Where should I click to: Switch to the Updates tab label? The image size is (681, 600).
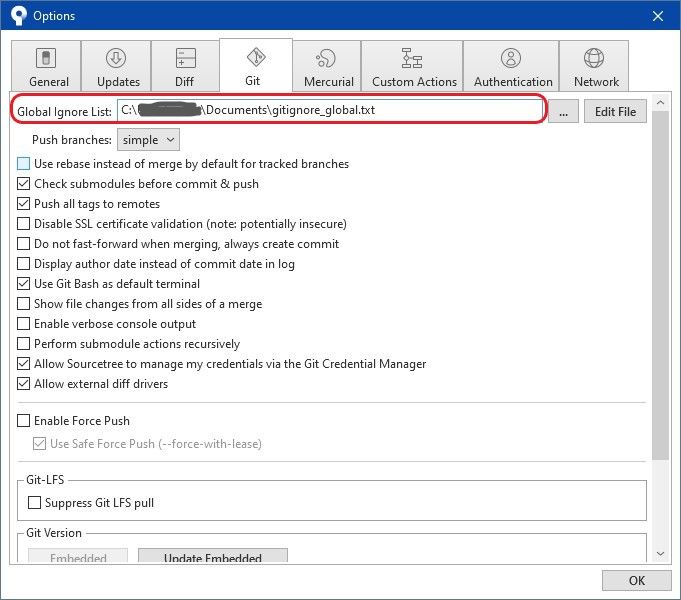pyautogui.click(x=119, y=82)
